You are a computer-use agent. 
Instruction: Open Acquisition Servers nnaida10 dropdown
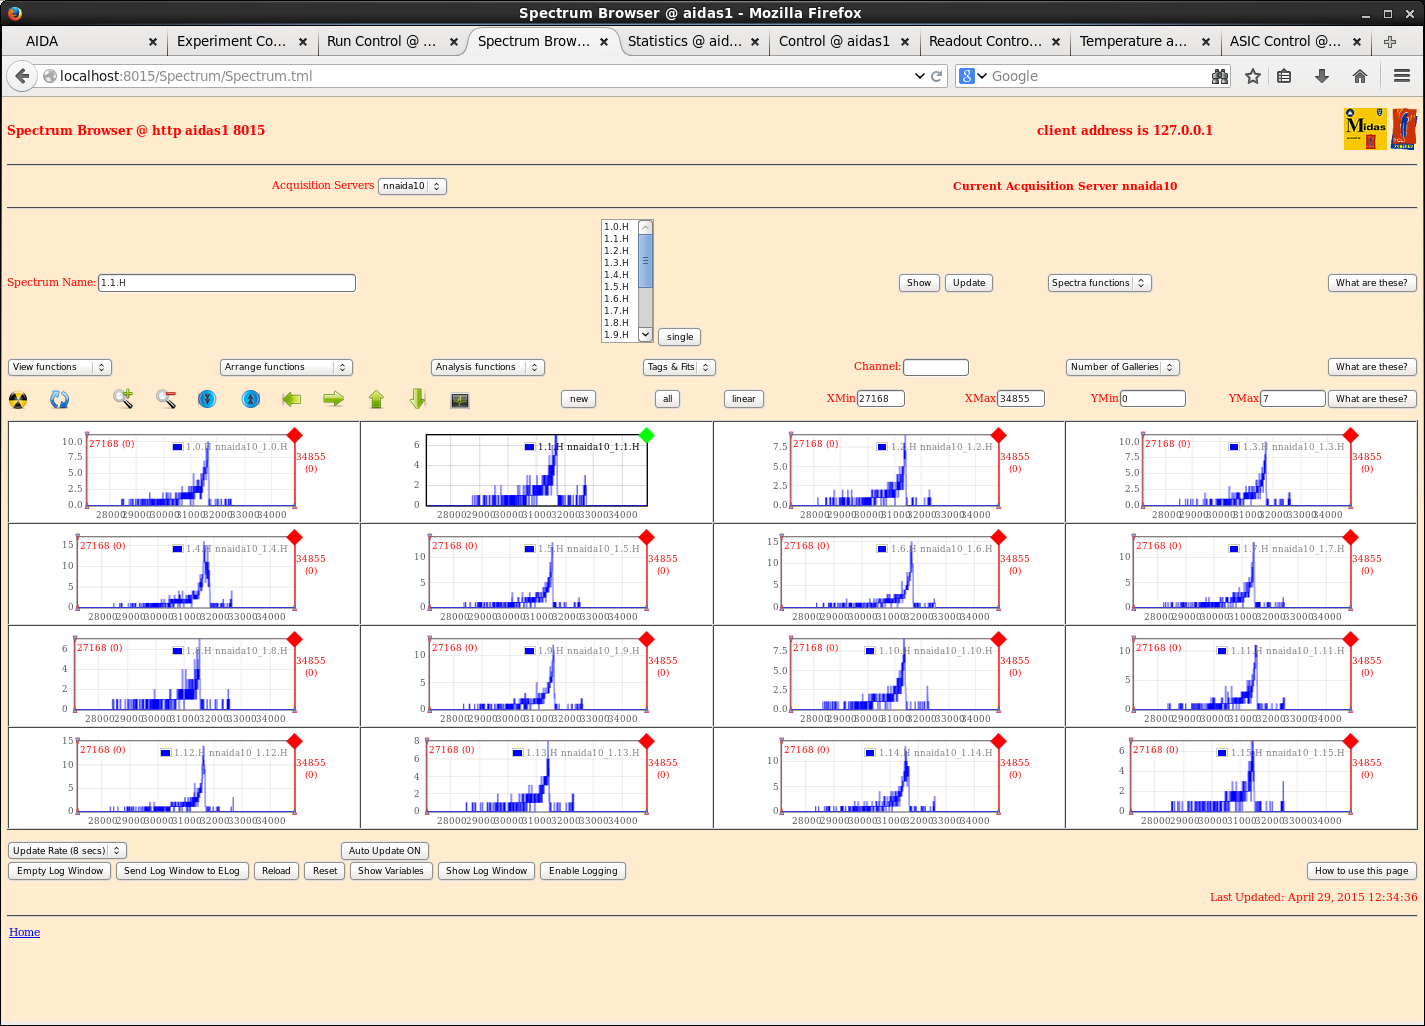[x=412, y=186]
